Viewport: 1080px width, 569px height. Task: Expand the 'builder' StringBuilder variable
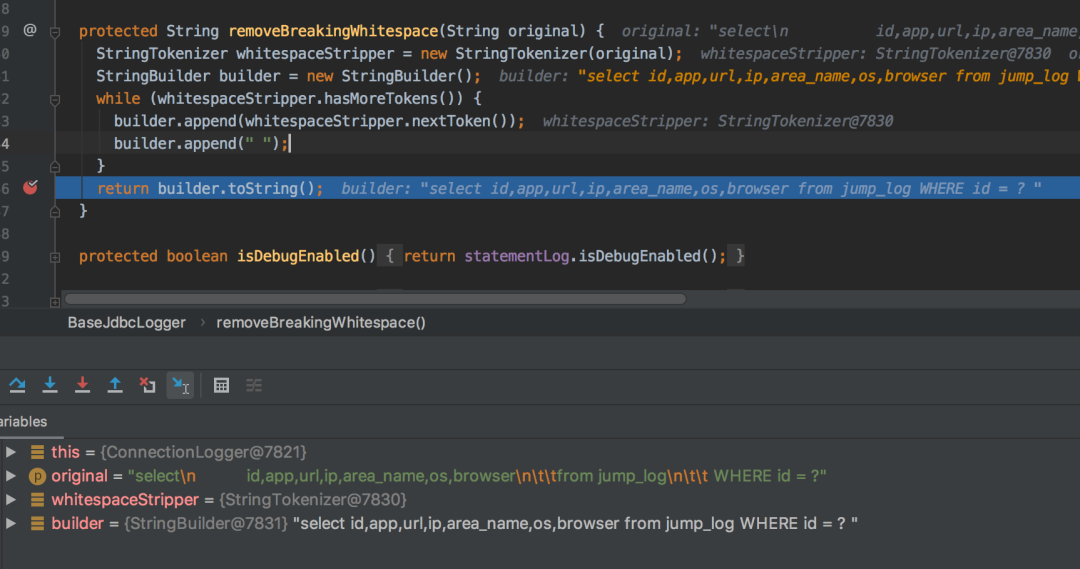(11, 524)
